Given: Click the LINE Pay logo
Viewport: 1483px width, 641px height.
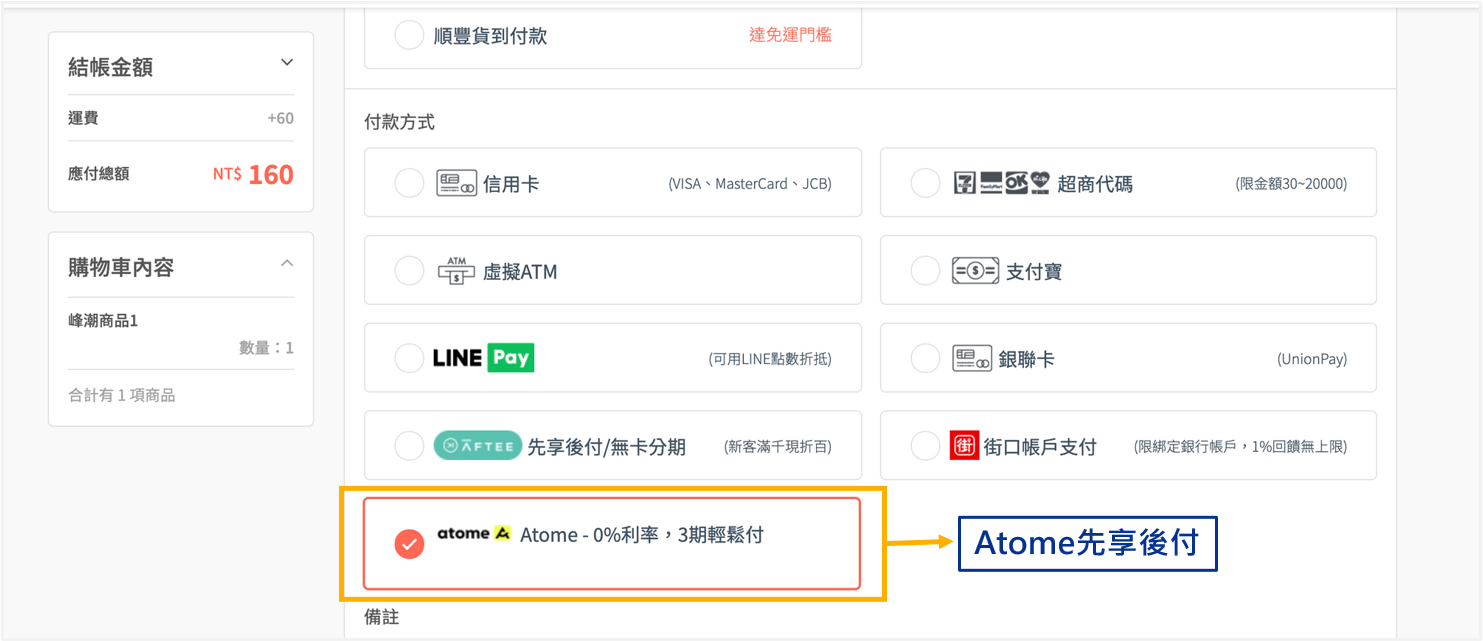Looking at the screenshot, I should click(x=483, y=358).
